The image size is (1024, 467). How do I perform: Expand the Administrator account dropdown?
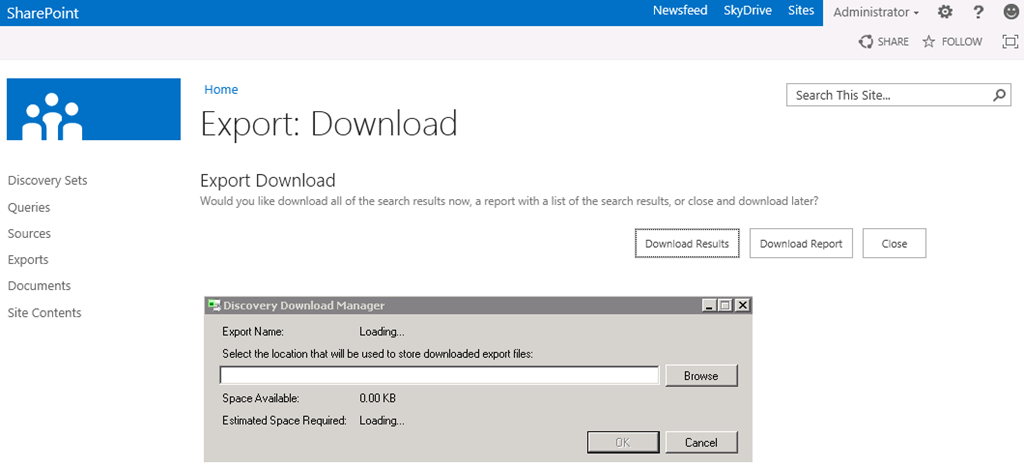(x=876, y=12)
